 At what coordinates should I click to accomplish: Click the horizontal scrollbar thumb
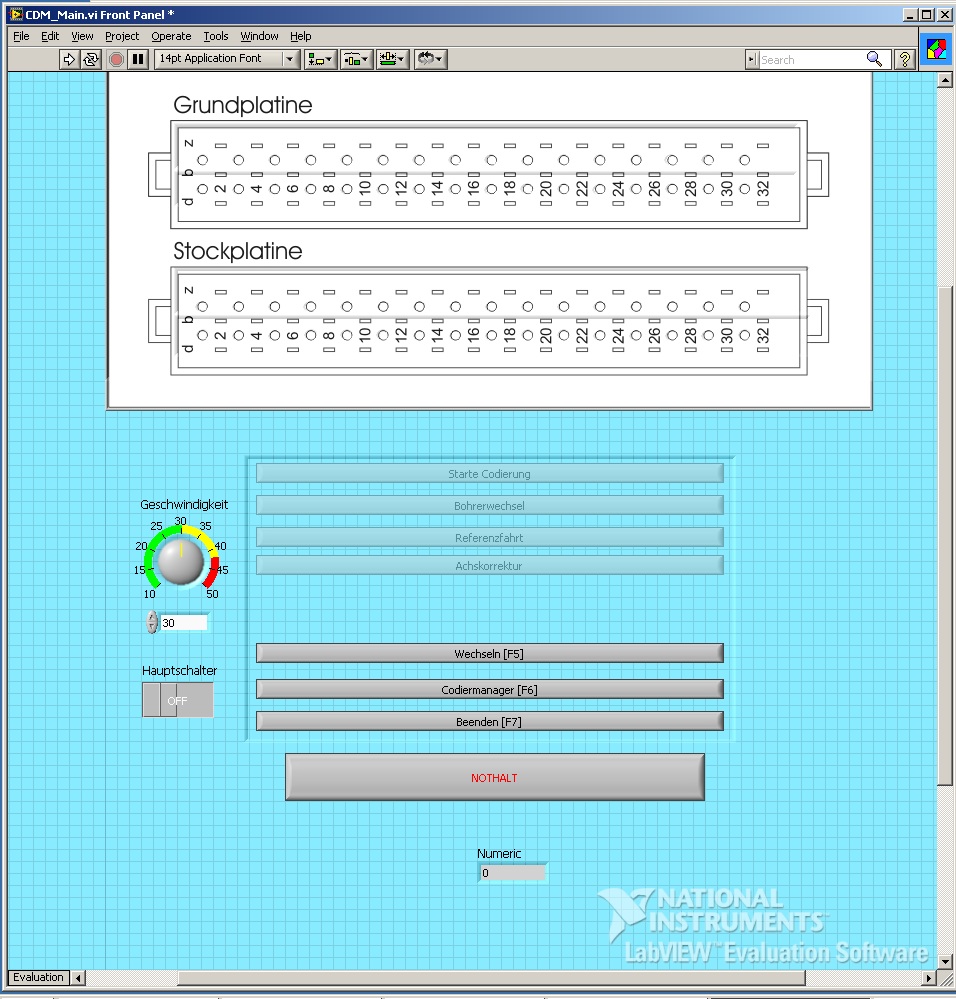click(491, 977)
